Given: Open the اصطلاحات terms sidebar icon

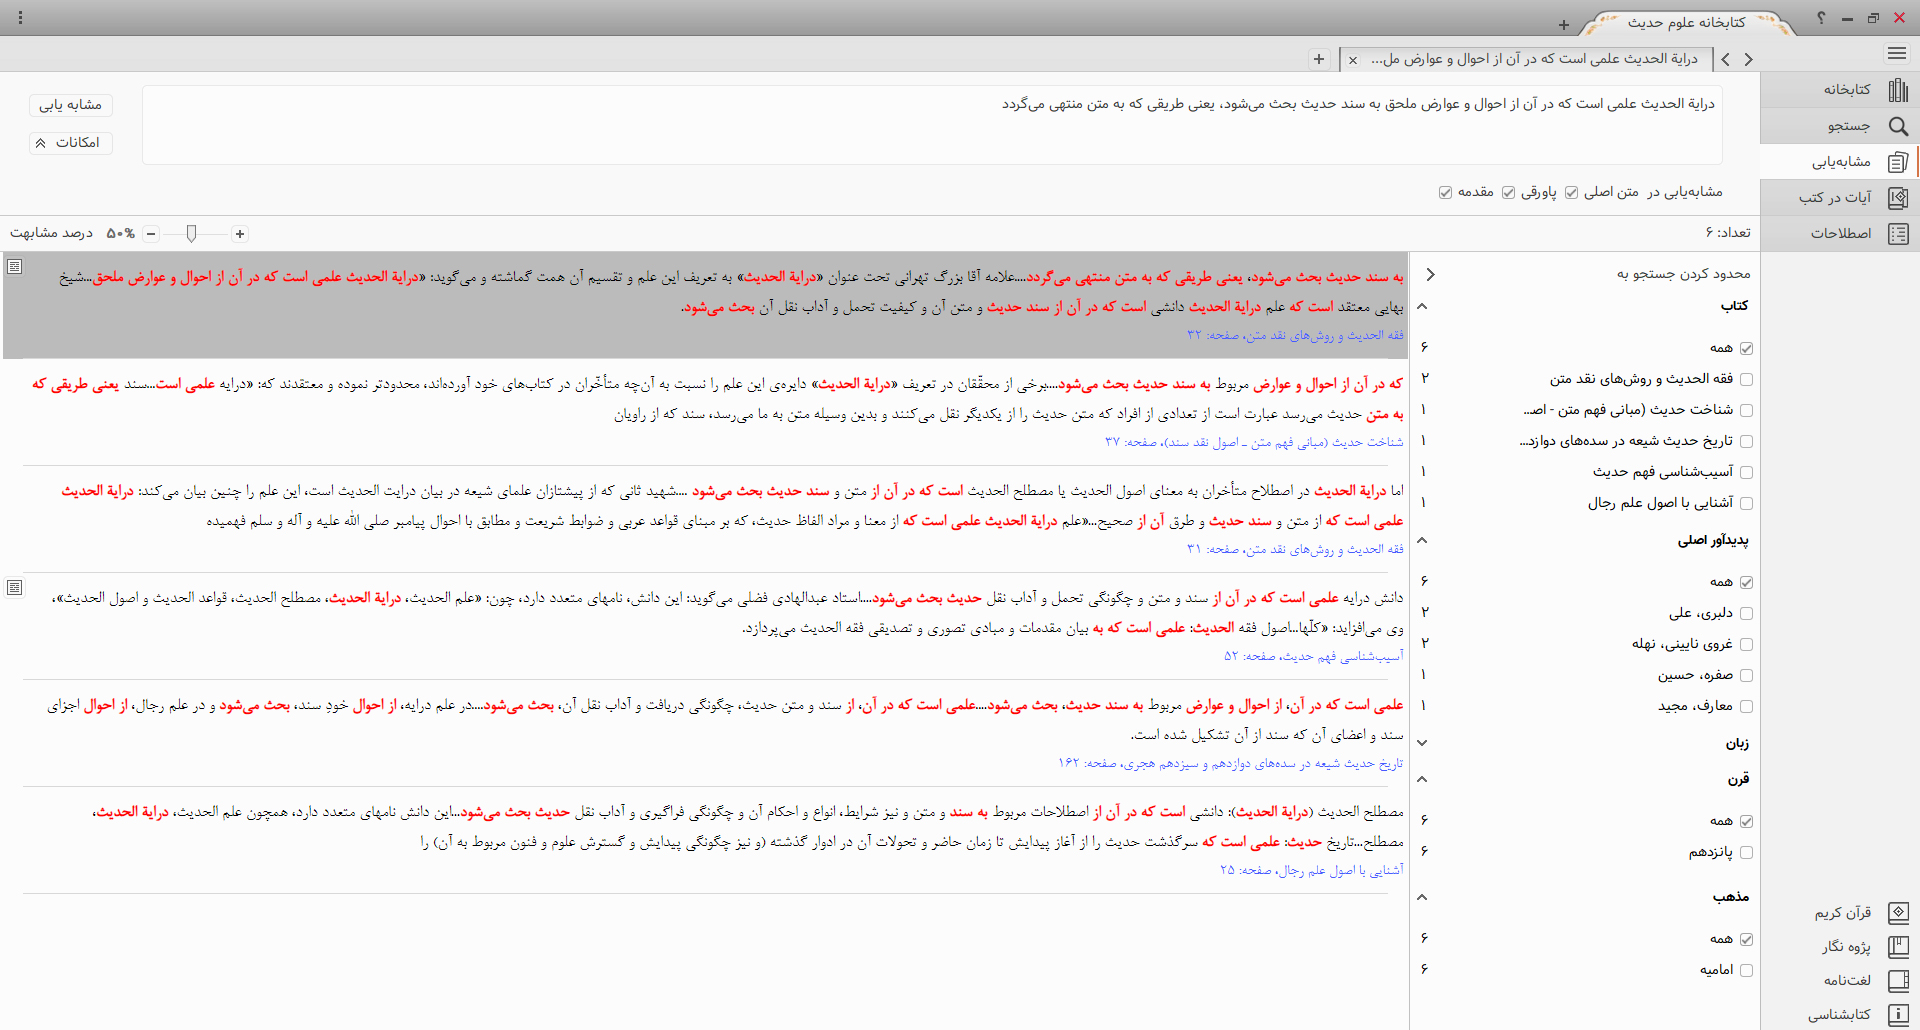Looking at the screenshot, I should [x=1898, y=234].
